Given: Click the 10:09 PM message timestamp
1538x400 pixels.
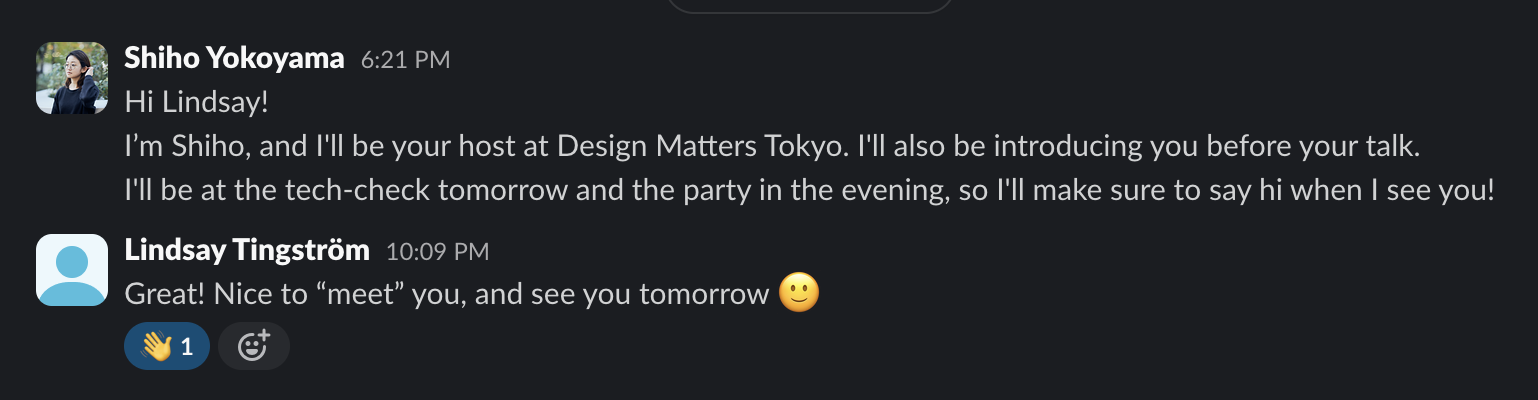Looking at the screenshot, I should coord(437,251).
